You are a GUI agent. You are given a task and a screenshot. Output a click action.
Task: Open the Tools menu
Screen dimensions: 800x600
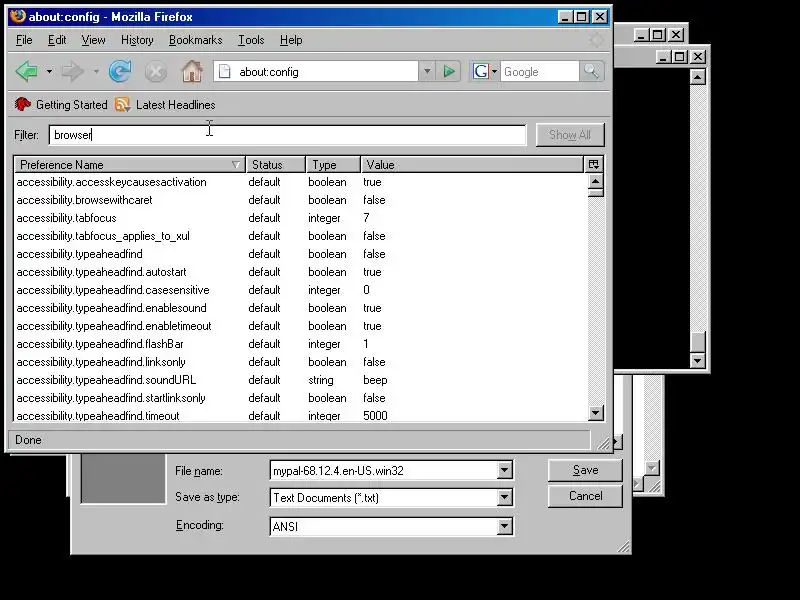(x=251, y=40)
